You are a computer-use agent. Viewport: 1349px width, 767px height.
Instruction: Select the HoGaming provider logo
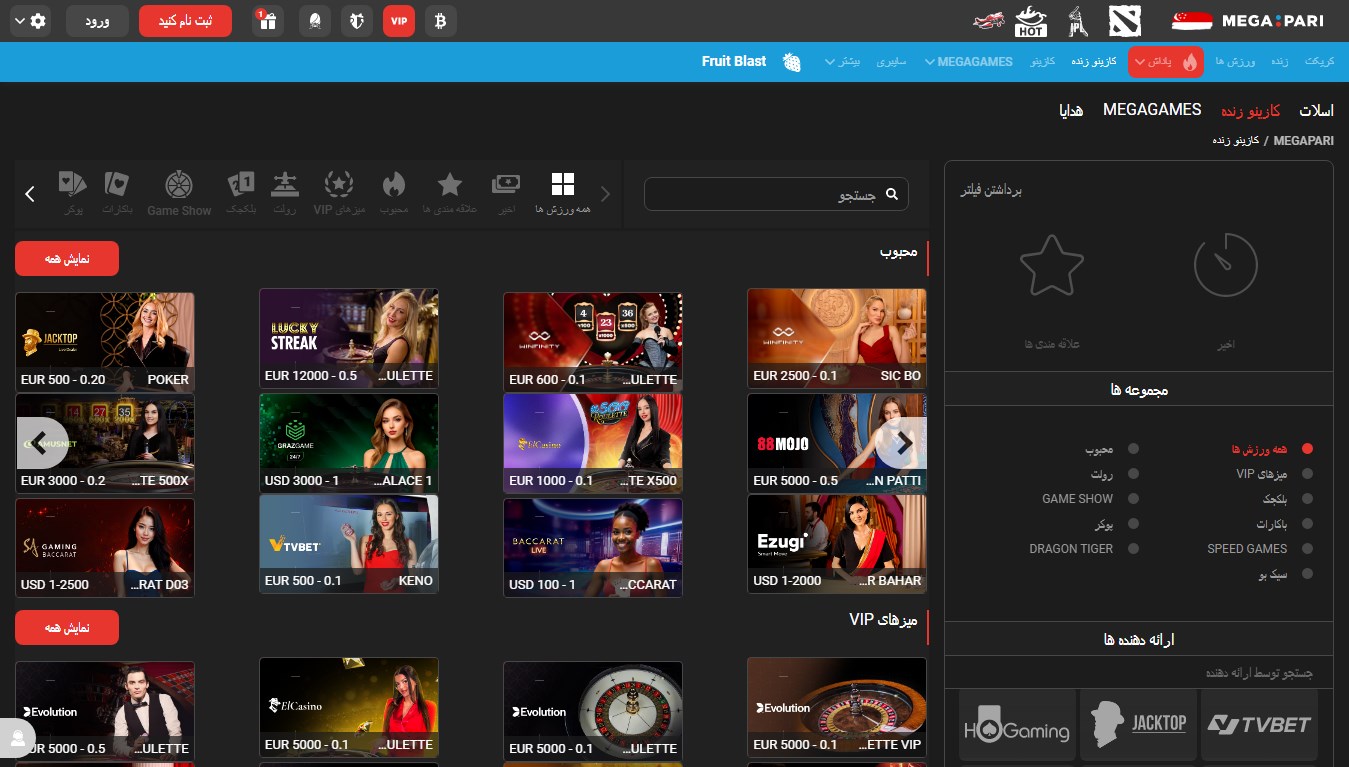point(1016,726)
